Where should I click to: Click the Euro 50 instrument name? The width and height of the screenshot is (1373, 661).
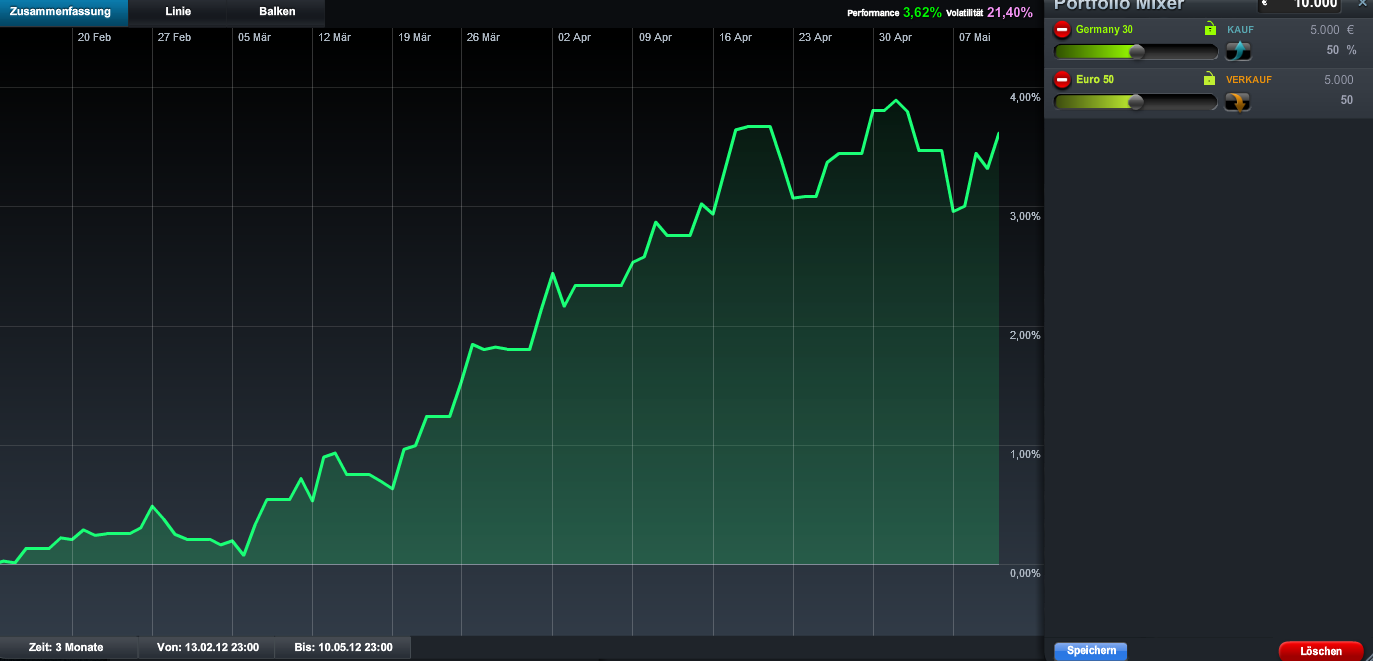[1094, 79]
